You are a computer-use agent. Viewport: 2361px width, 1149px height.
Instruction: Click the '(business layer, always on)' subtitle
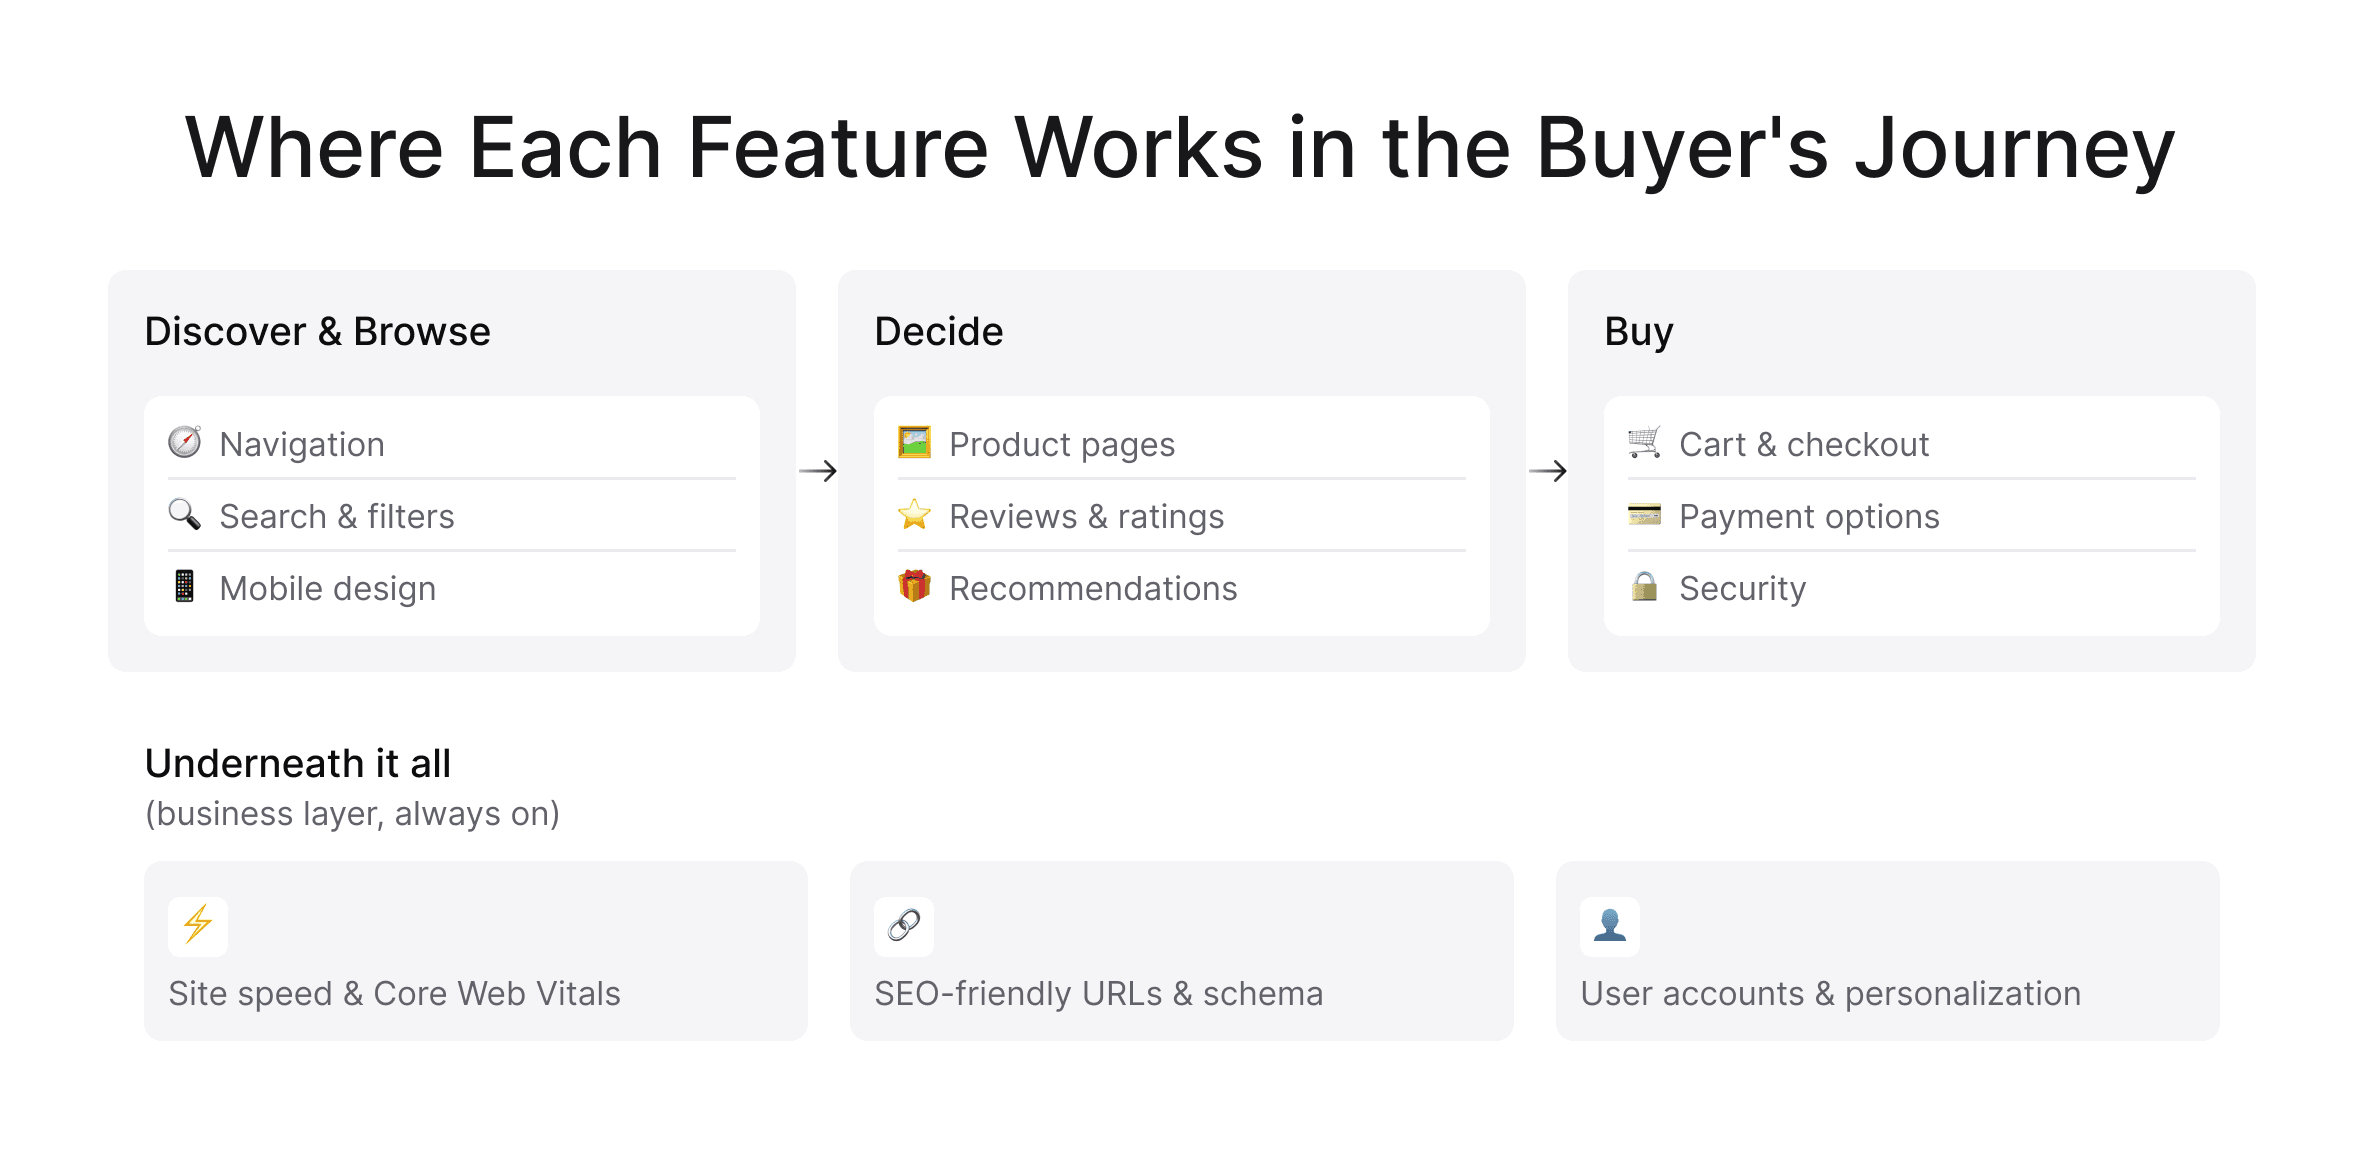tap(352, 813)
